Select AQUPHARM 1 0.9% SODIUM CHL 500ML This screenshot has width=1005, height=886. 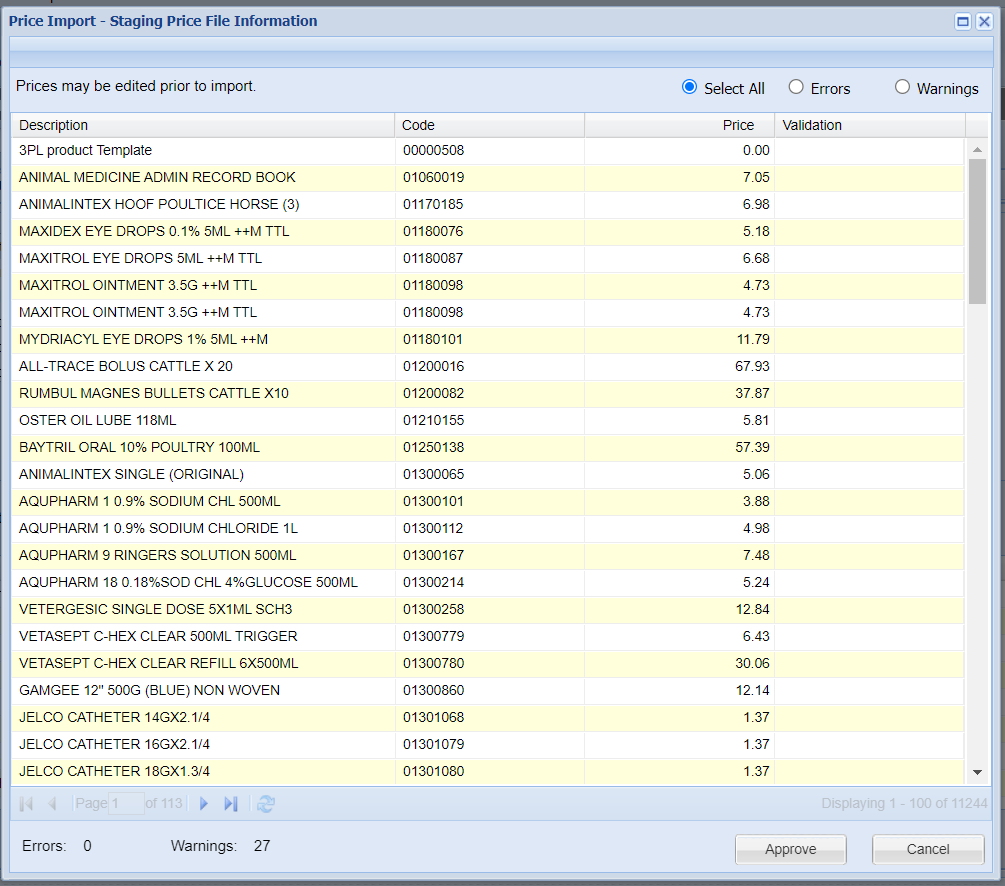tap(487, 501)
